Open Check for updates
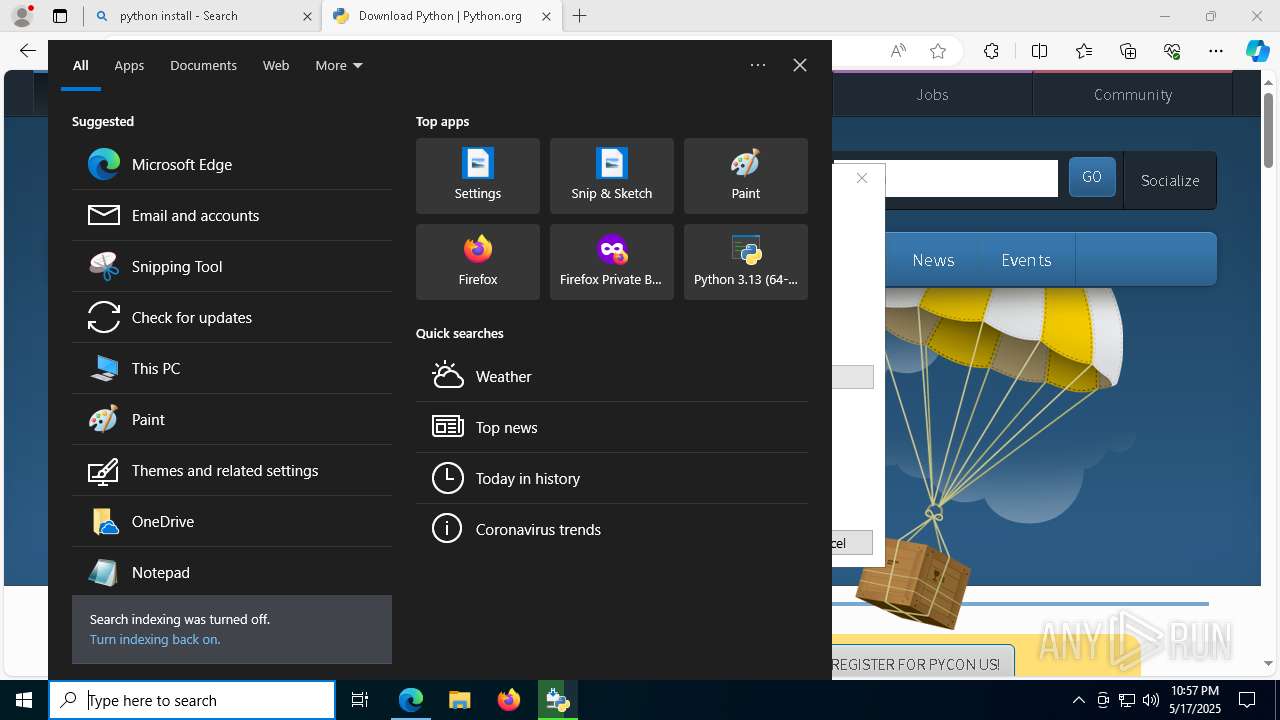The height and width of the screenshot is (720, 1280). pos(232,317)
